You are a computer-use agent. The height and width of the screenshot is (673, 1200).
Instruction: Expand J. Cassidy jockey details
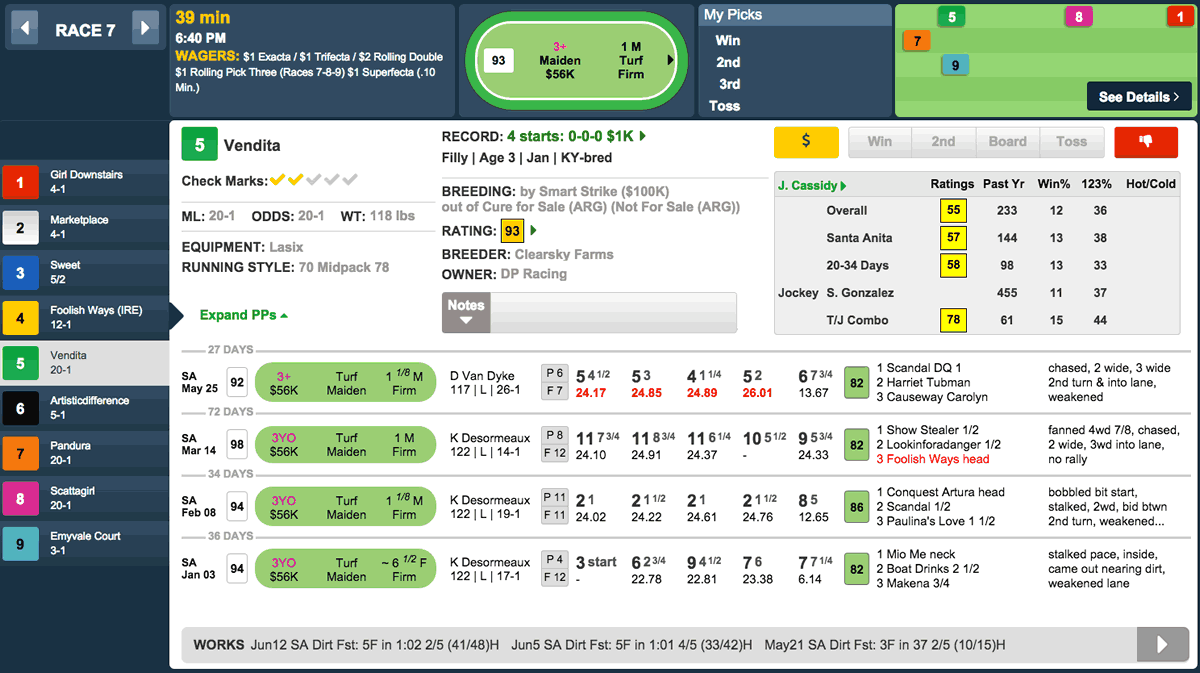tap(813, 185)
